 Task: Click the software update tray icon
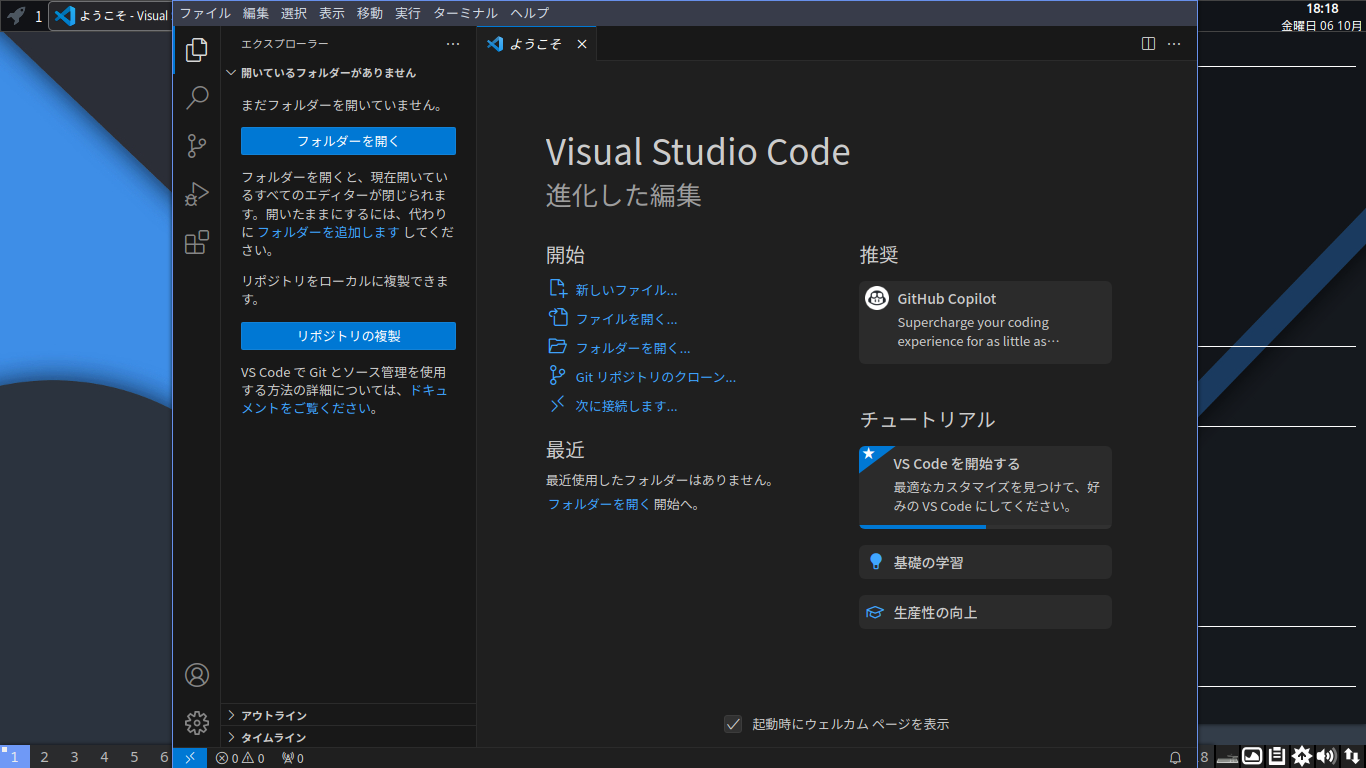(1302, 756)
